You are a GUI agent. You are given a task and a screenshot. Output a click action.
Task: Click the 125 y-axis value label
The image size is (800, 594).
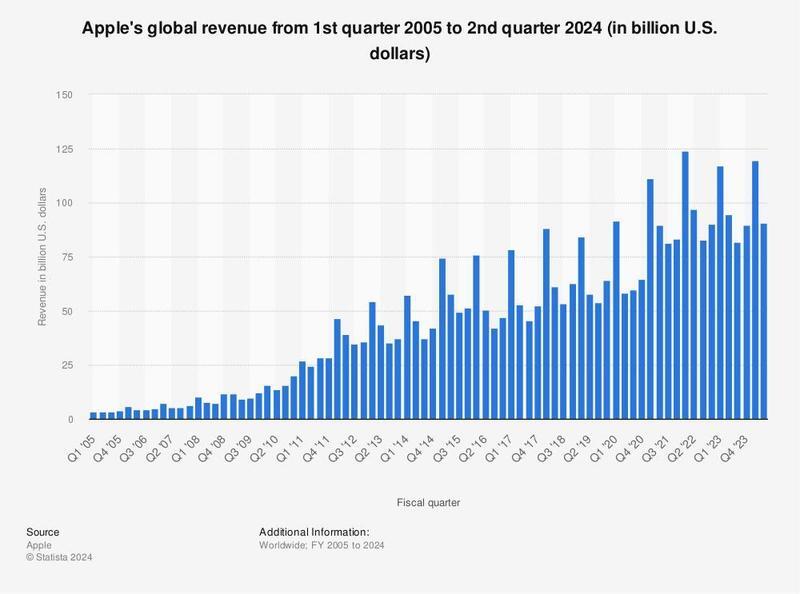point(65,149)
